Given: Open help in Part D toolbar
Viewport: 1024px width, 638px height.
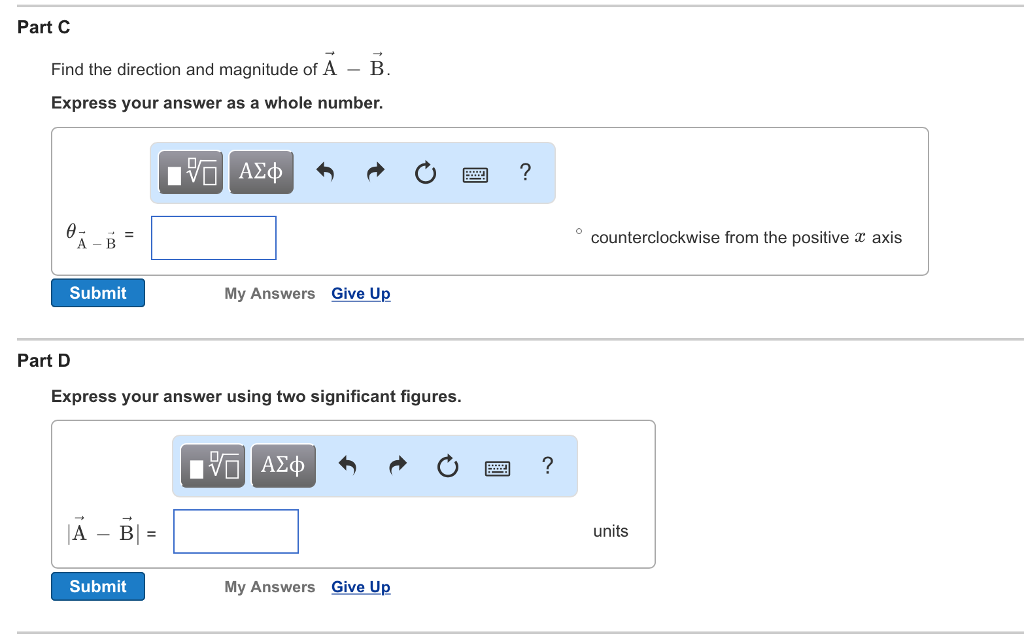Looking at the screenshot, I should 546,466.
